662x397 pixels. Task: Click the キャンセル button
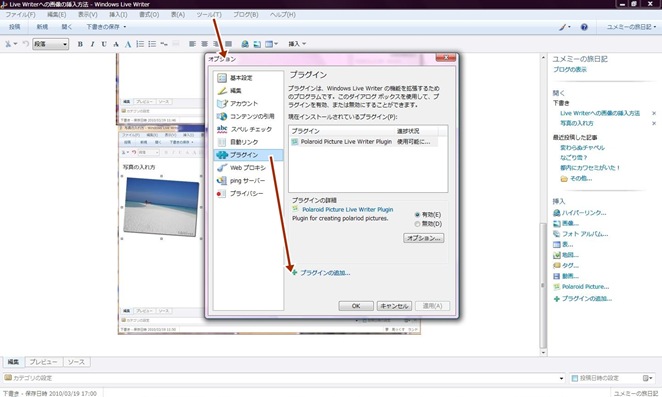click(x=394, y=306)
